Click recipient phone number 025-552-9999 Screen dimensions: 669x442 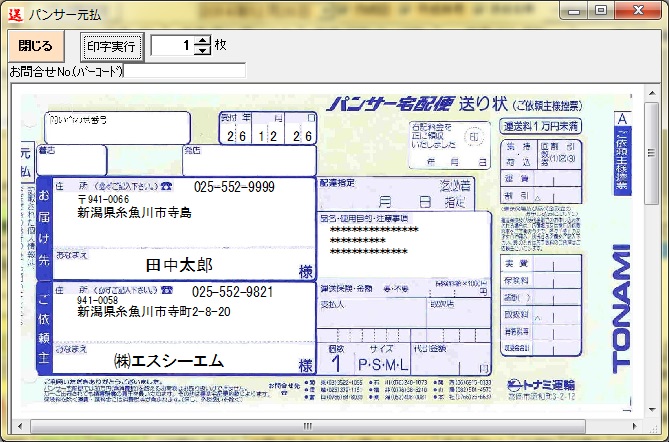click(234, 186)
